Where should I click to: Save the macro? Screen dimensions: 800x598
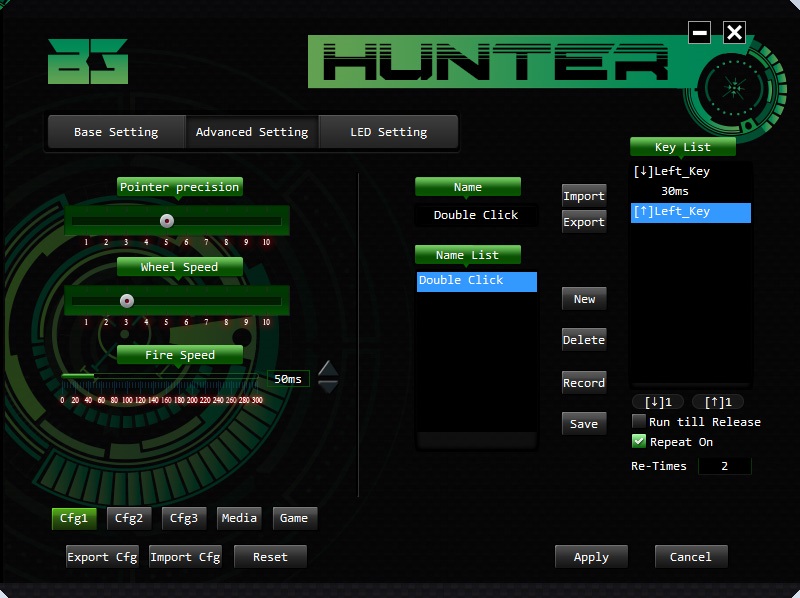click(584, 423)
